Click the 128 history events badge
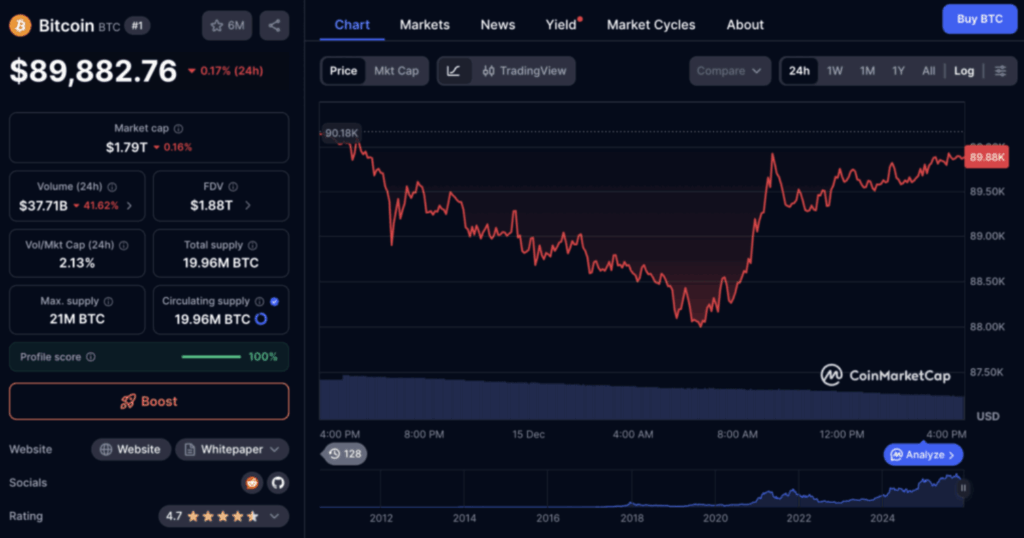The width and height of the screenshot is (1024, 538). coord(345,454)
